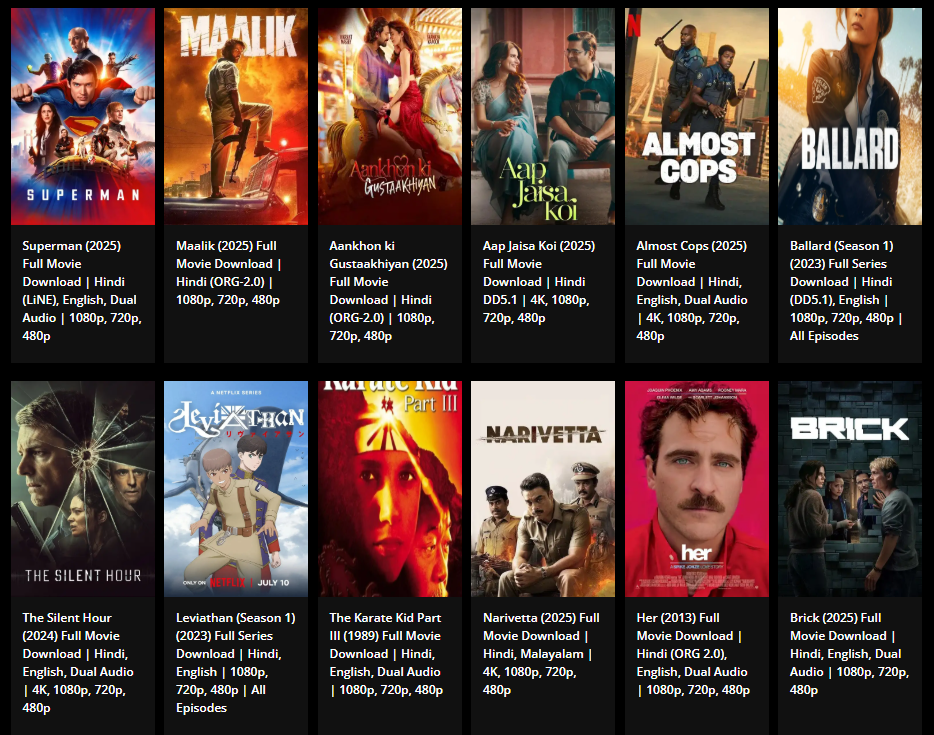Open the Almost Cops poster

pos(696,116)
